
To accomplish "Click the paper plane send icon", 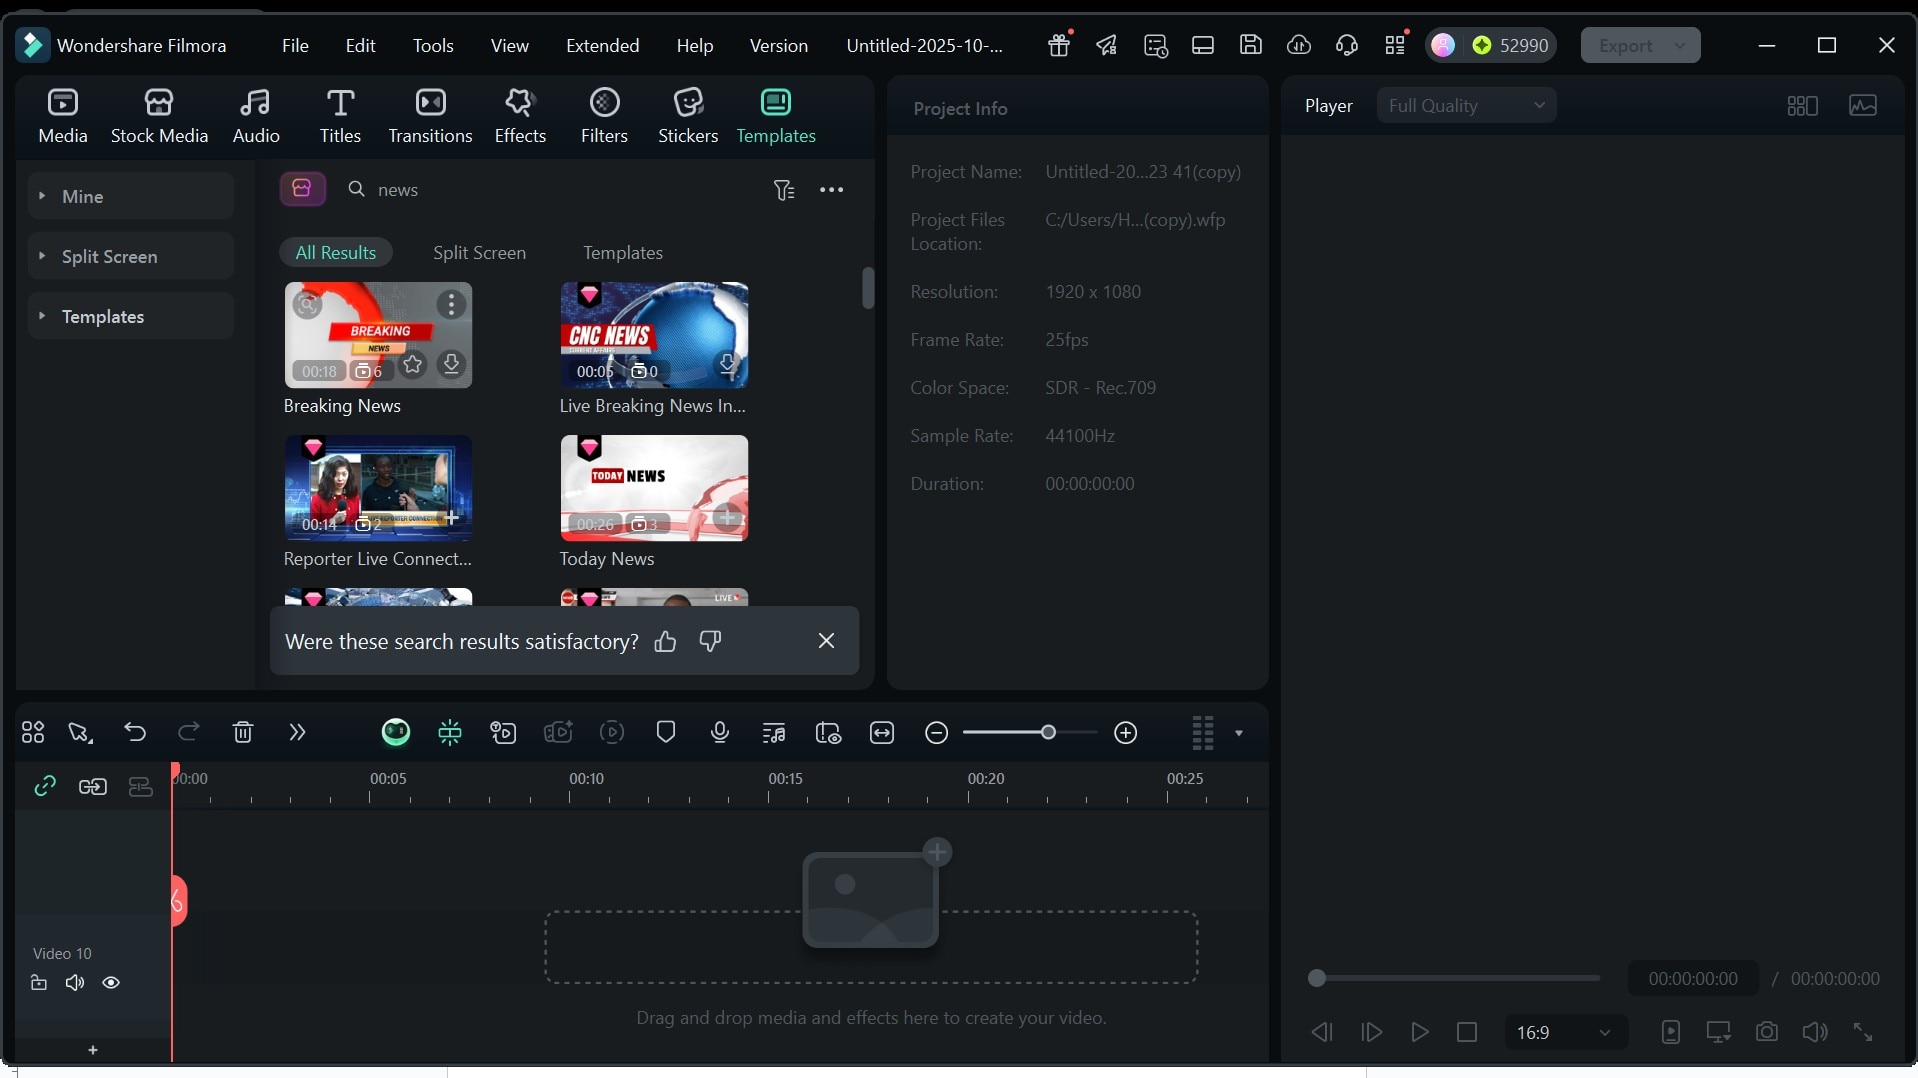I will (x=1106, y=45).
